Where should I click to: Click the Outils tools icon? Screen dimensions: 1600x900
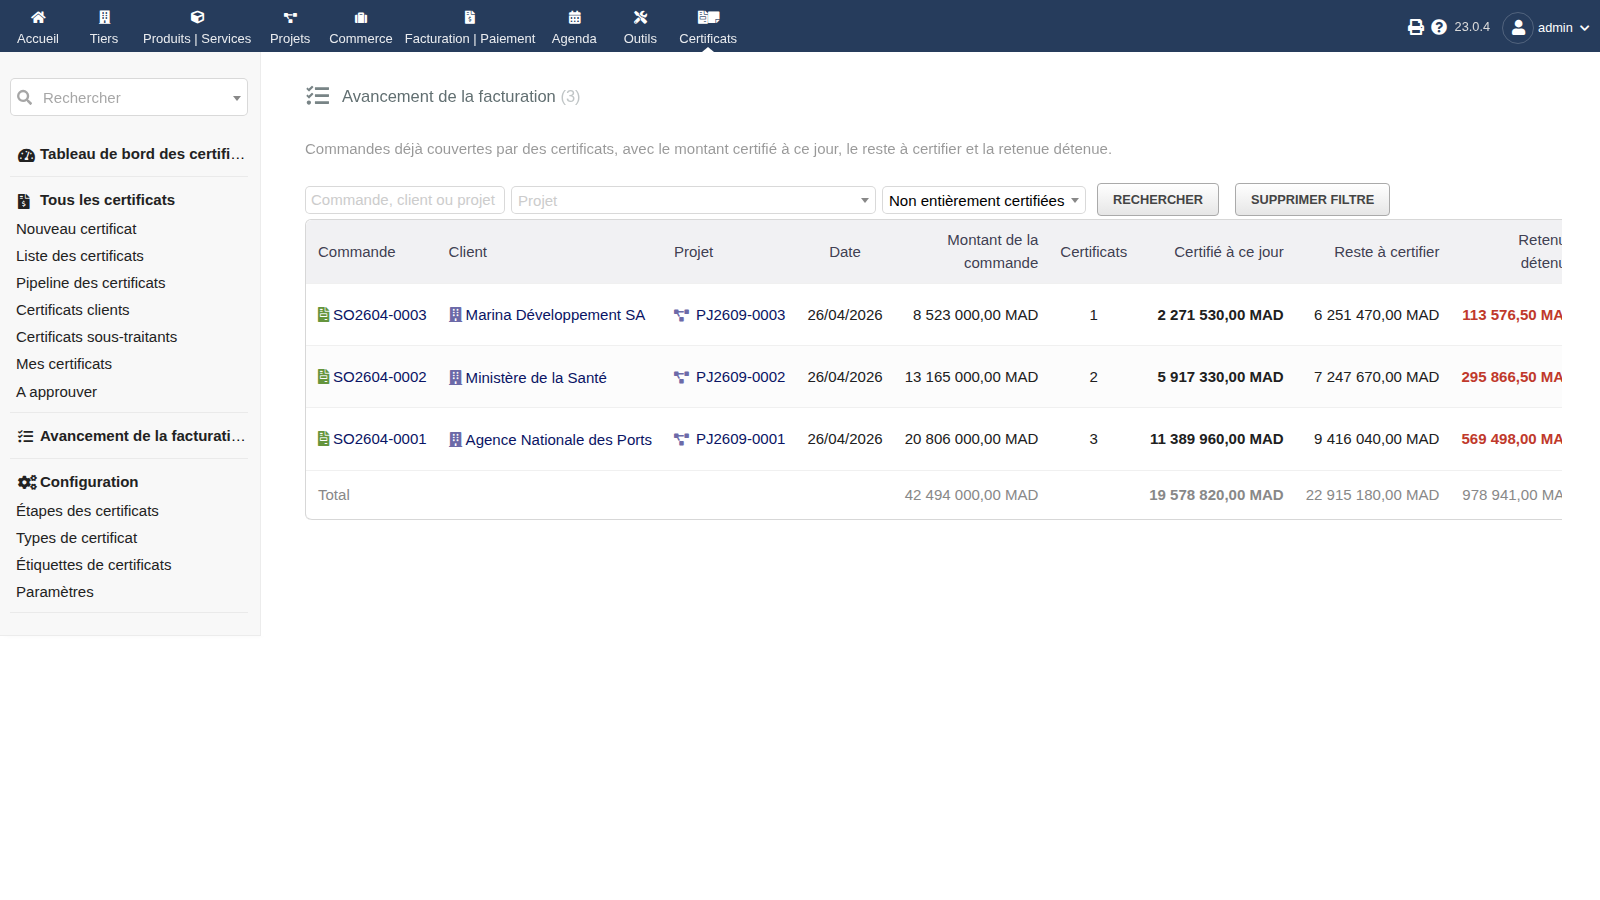640,17
